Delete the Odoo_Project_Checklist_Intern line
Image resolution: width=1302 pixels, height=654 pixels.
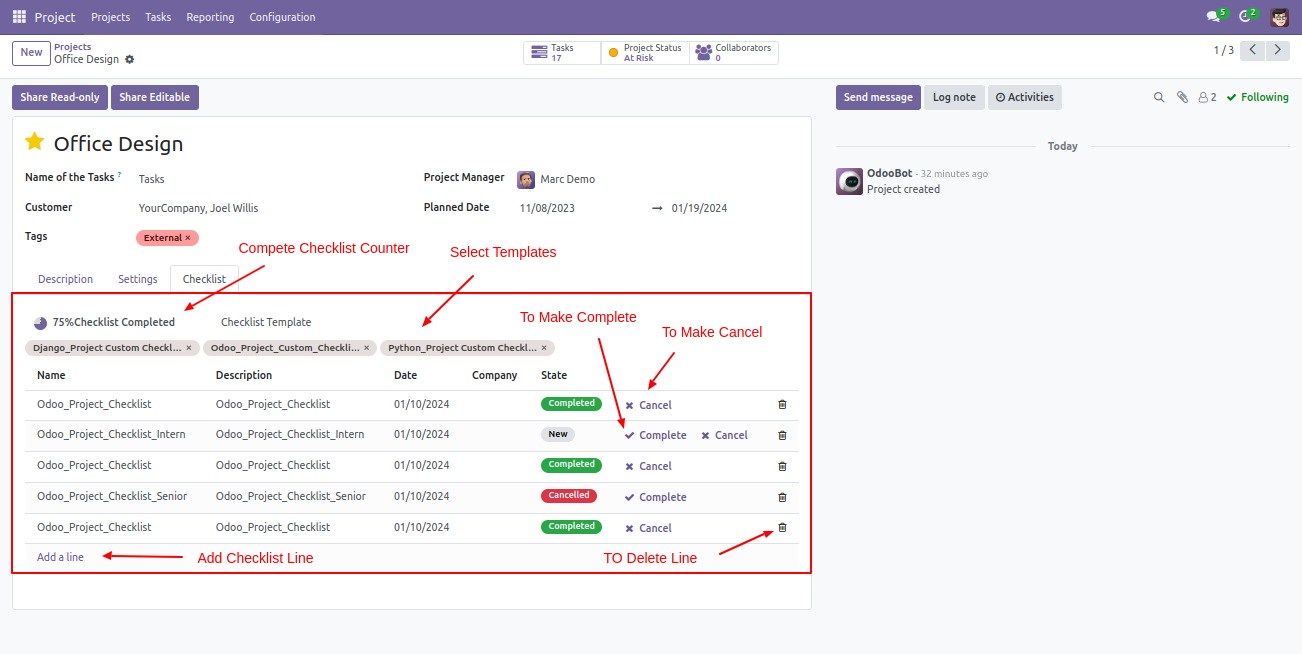(x=782, y=435)
